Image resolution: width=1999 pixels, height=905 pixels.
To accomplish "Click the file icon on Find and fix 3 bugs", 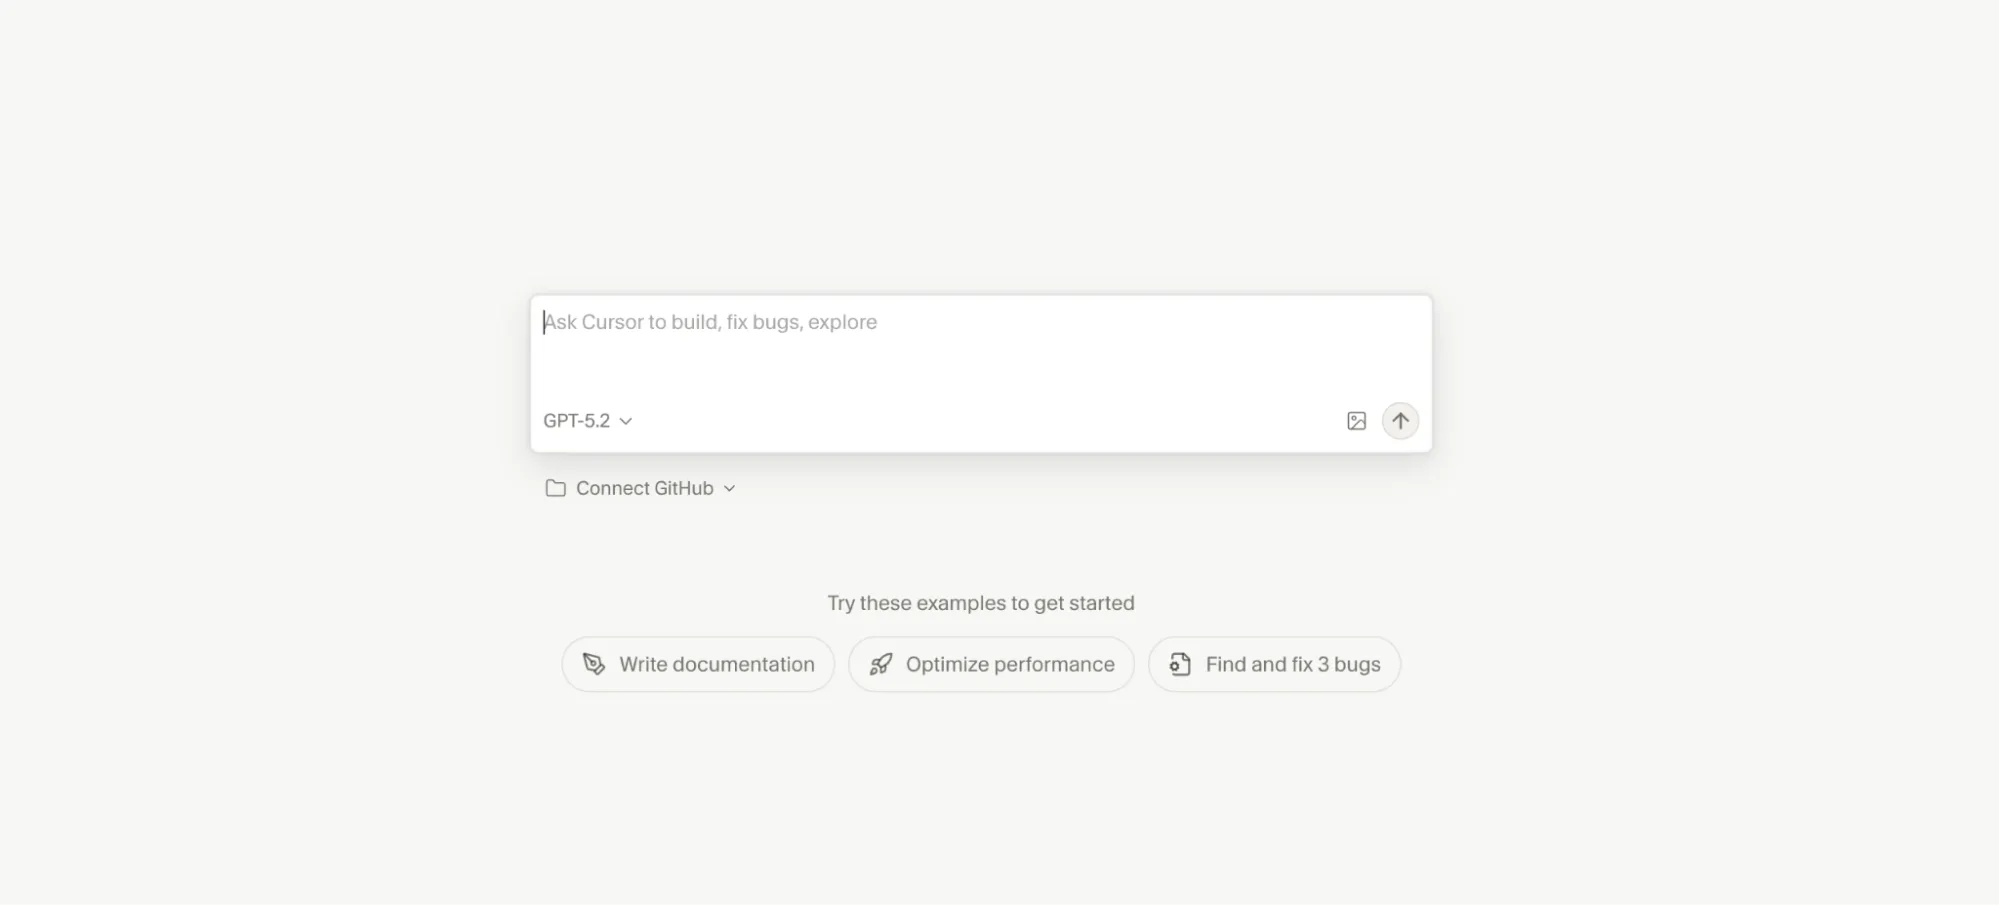I will pos(1180,664).
